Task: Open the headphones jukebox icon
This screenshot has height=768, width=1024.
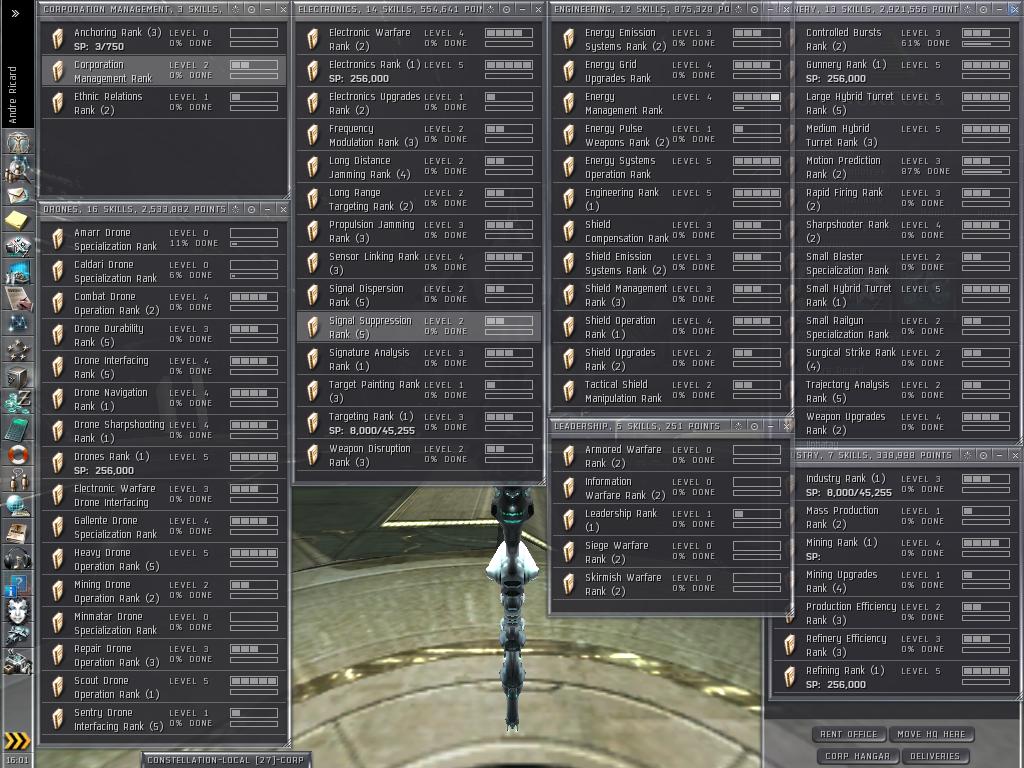Action: coord(17,558)
